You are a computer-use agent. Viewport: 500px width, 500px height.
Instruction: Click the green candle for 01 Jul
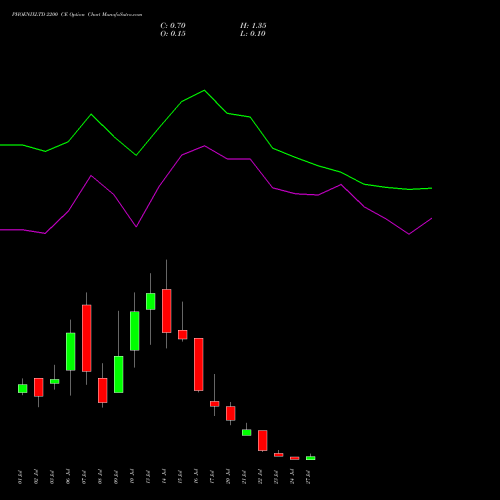(23, 389)
